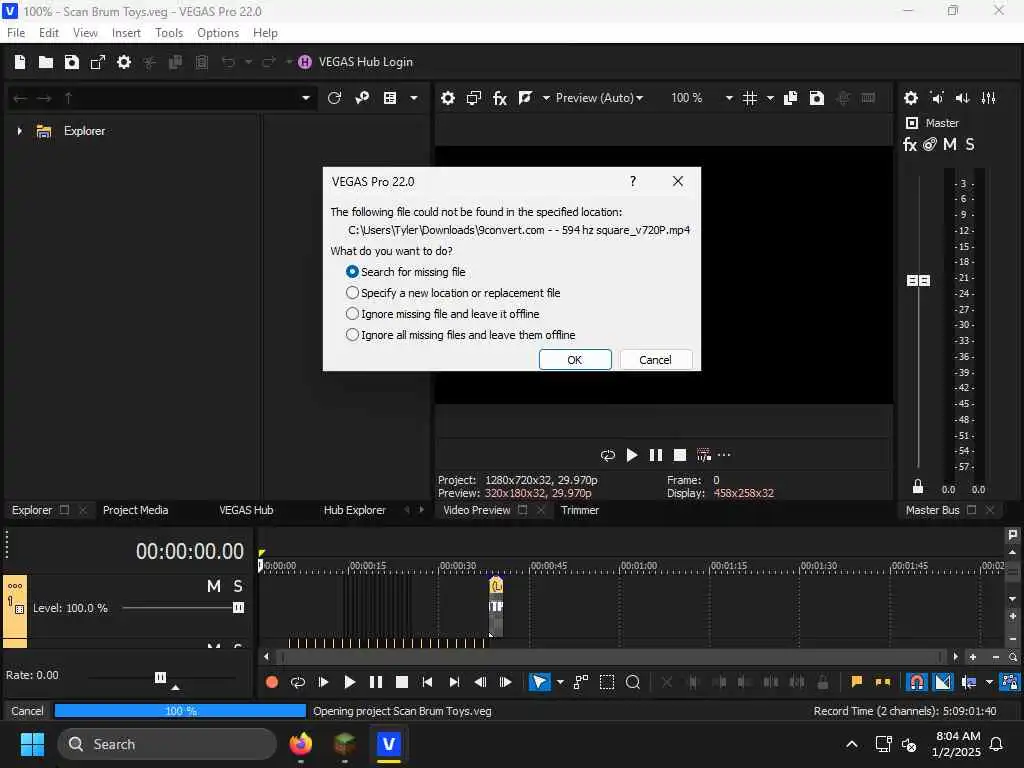This screenshot has height=768, width=1024.
Task: Go to end of timeline
Action: 454,682
